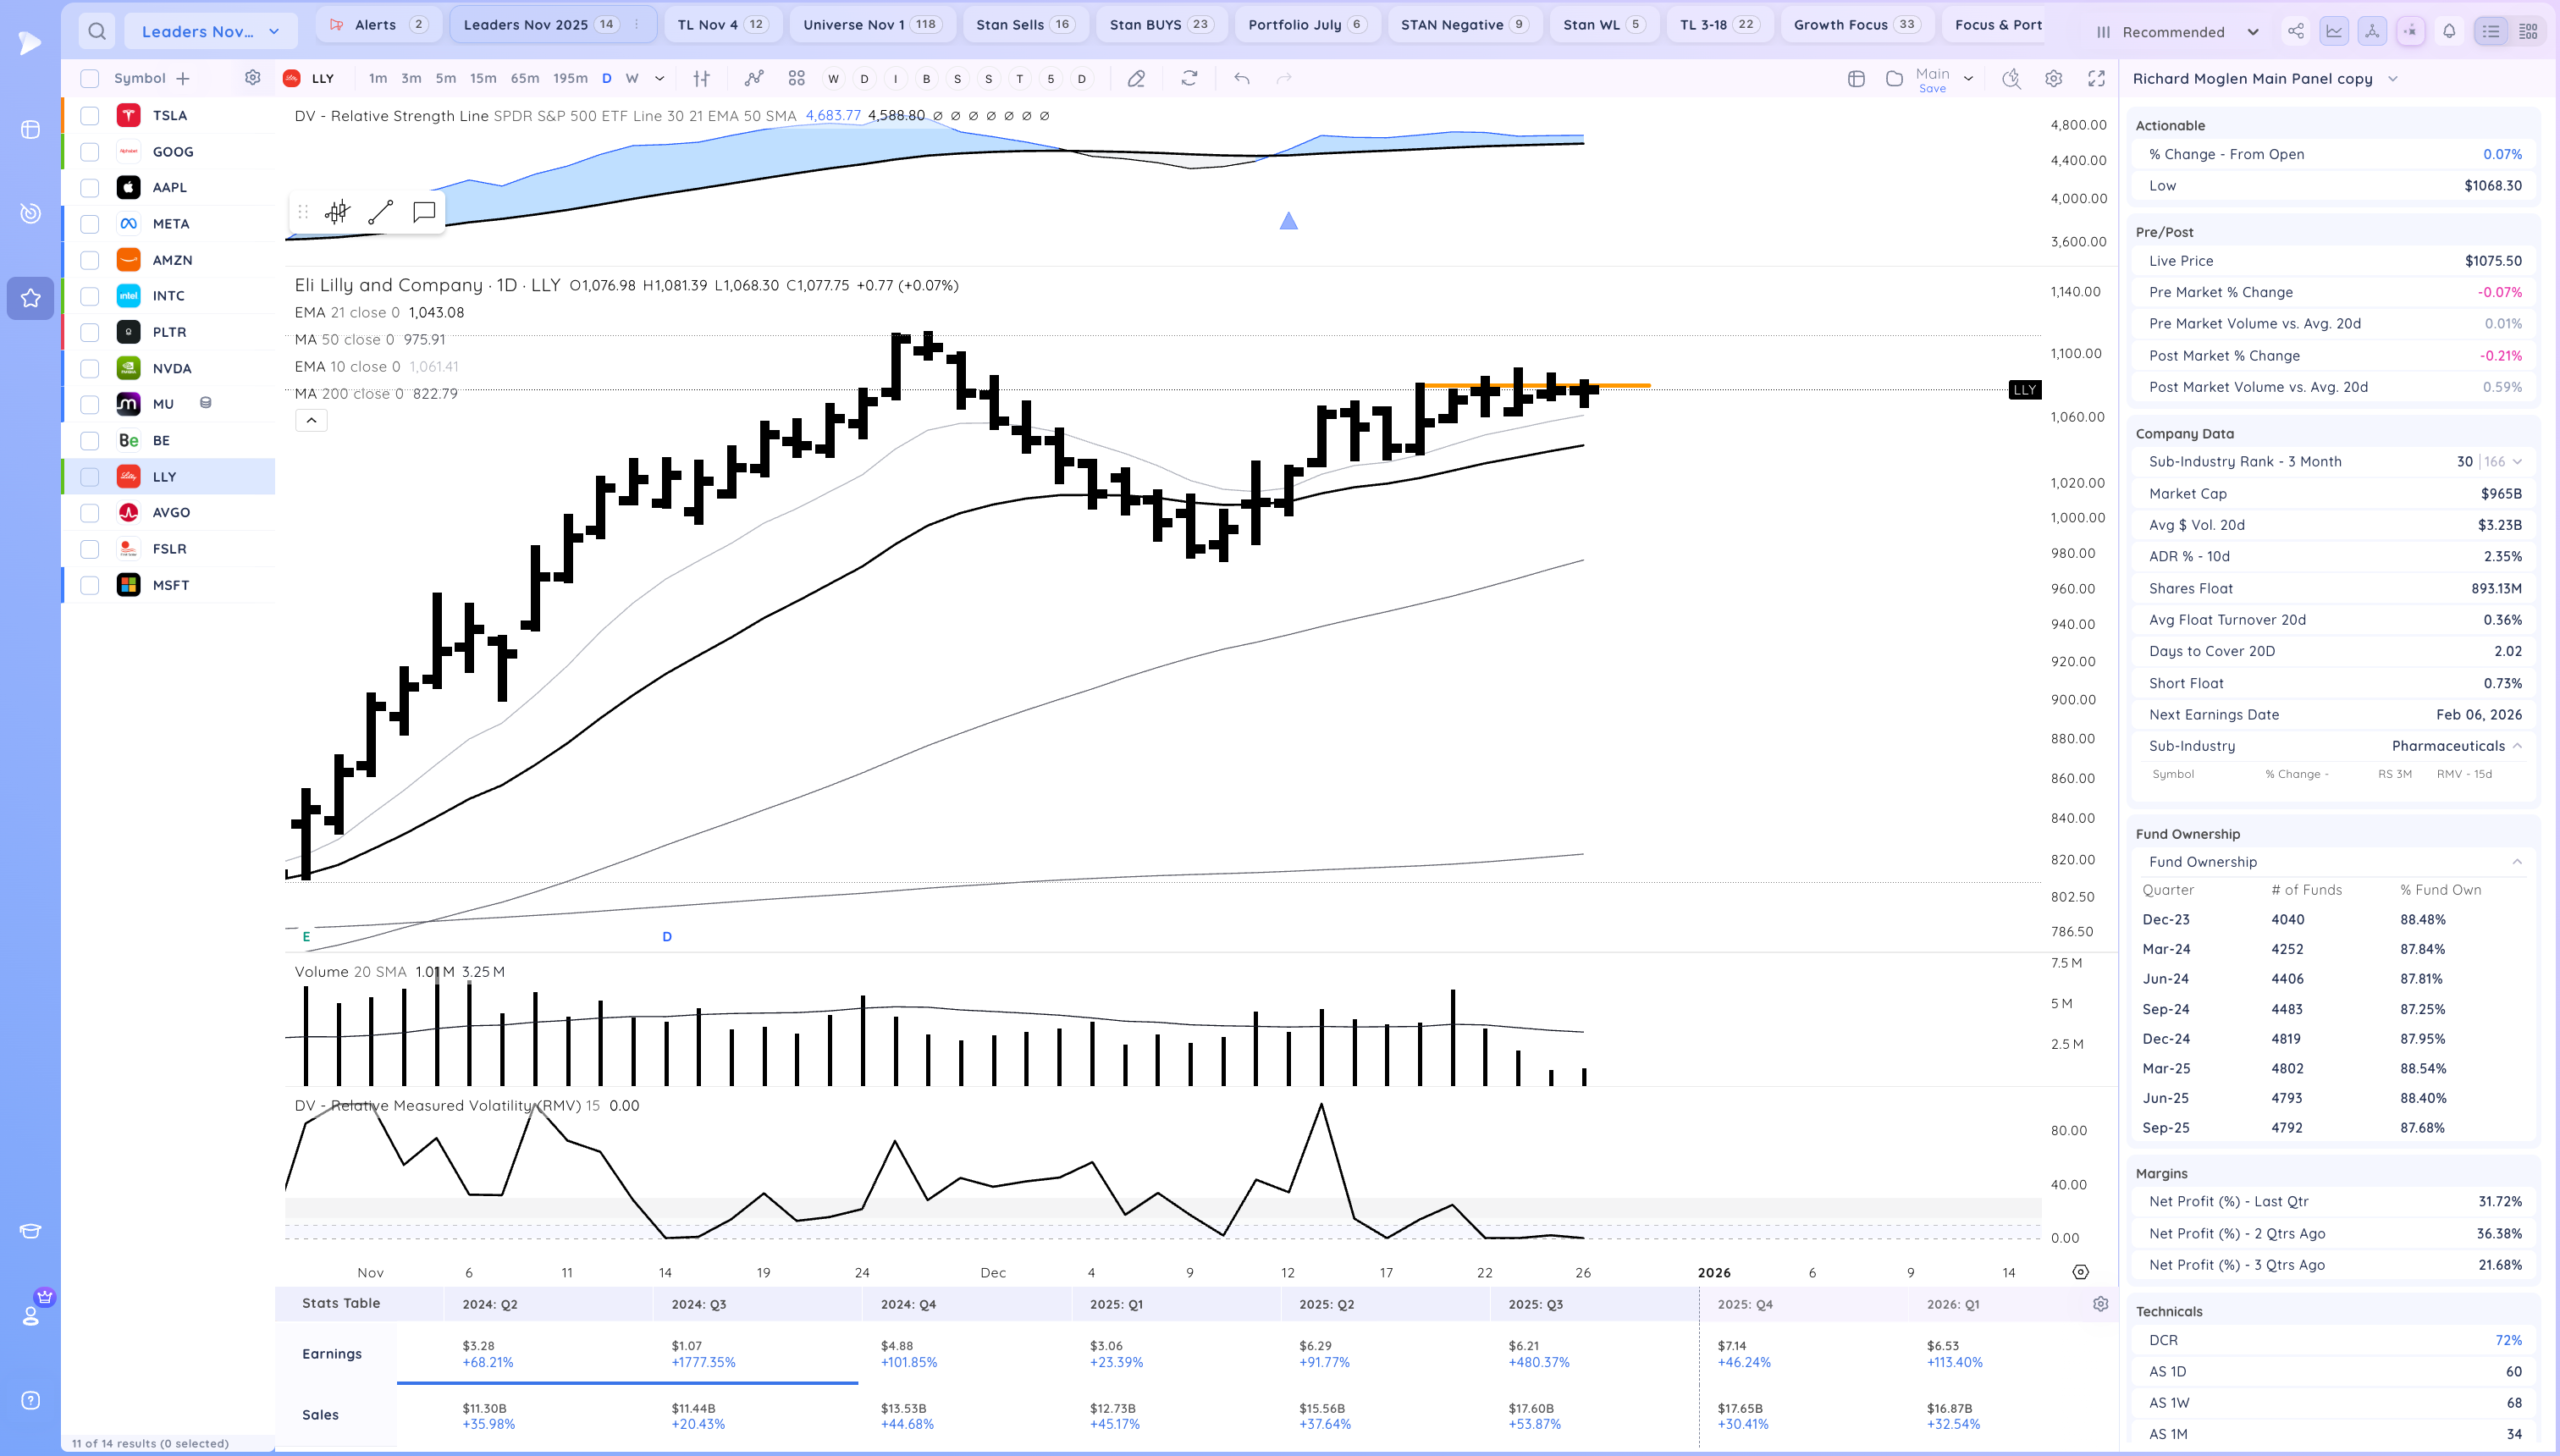Click the refresh chart icon
This screenshot has width=2560, height=1456.
click(x=1189, y=78)
